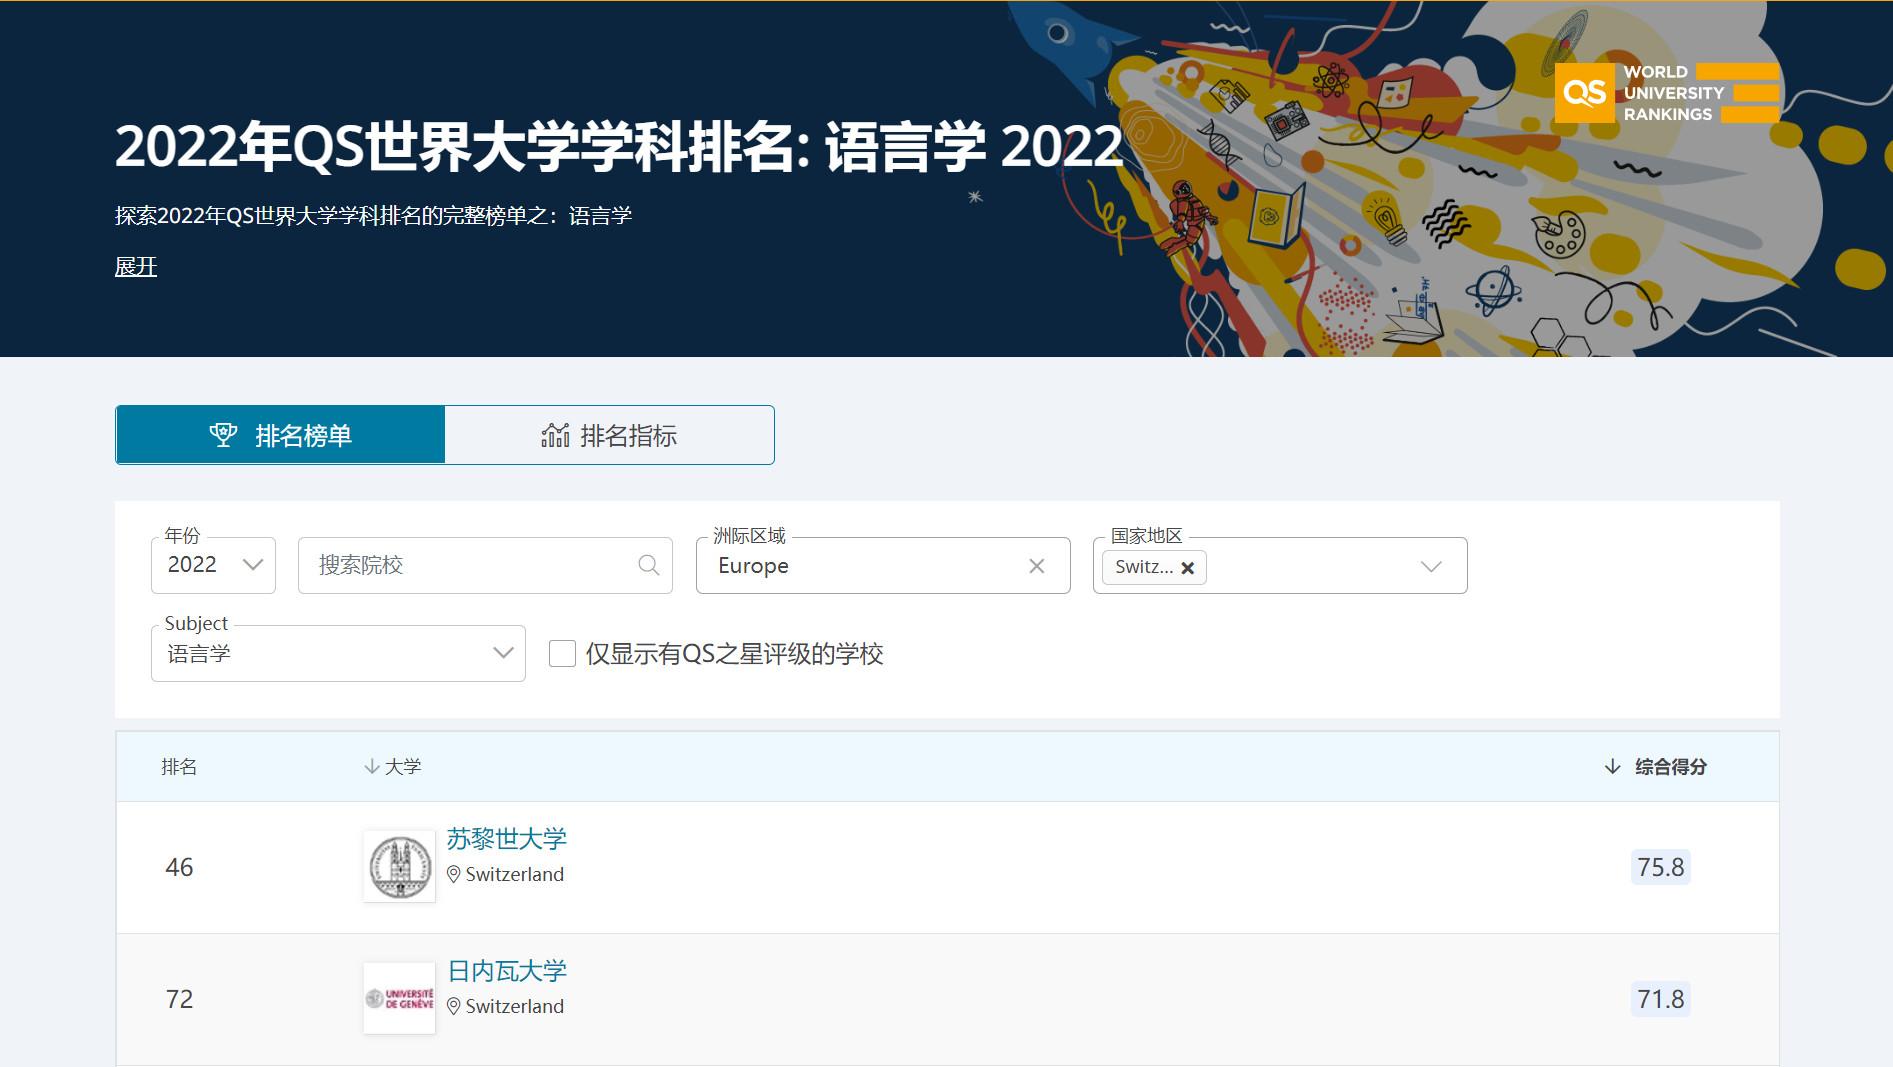1893x1067 pixels.
Task: Click the X to clear the Europe filter
Action: 1036,566
